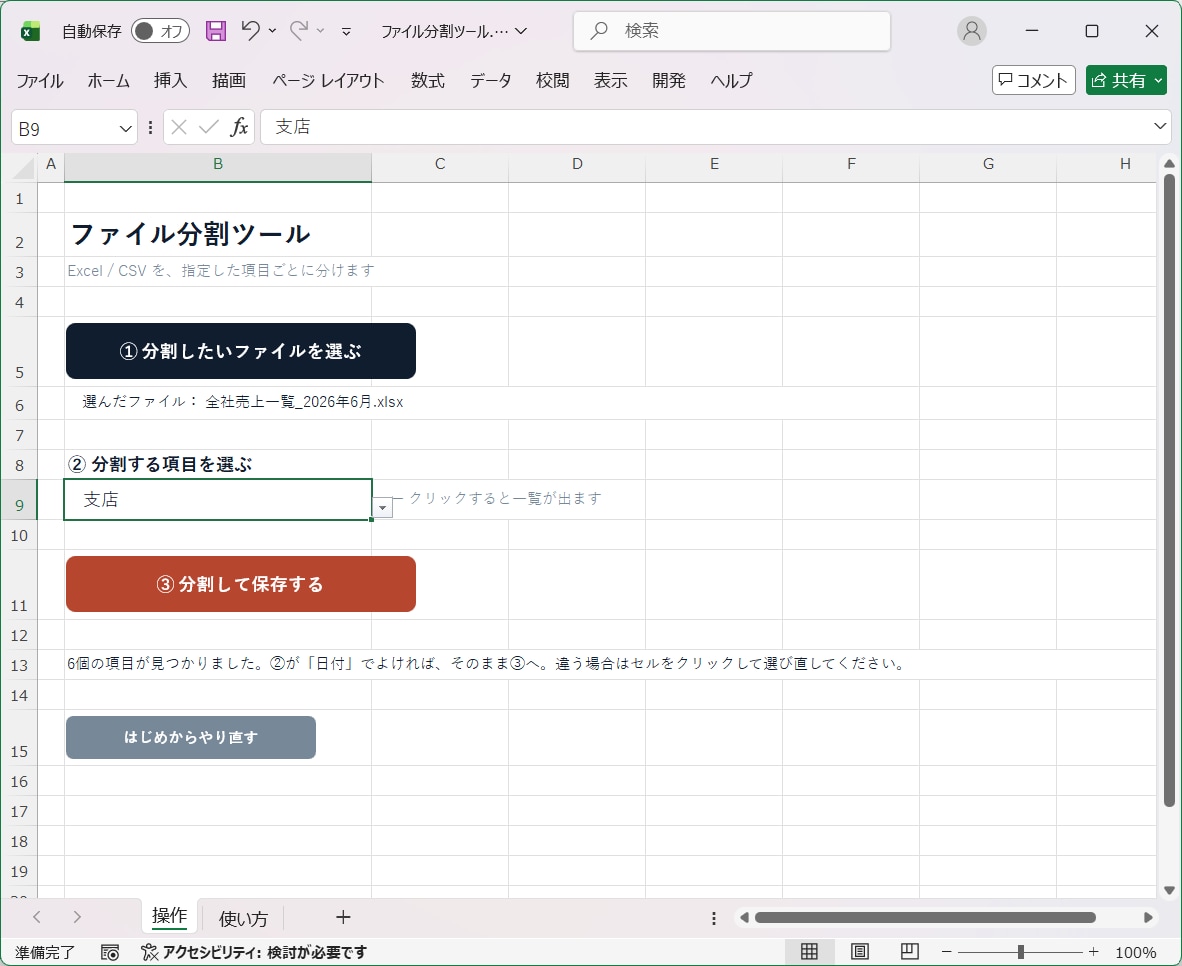The height and width of the screenshot is (966, 1182).
Task: Open the ヘルプ ribbon tab
Action: [731, 81]
